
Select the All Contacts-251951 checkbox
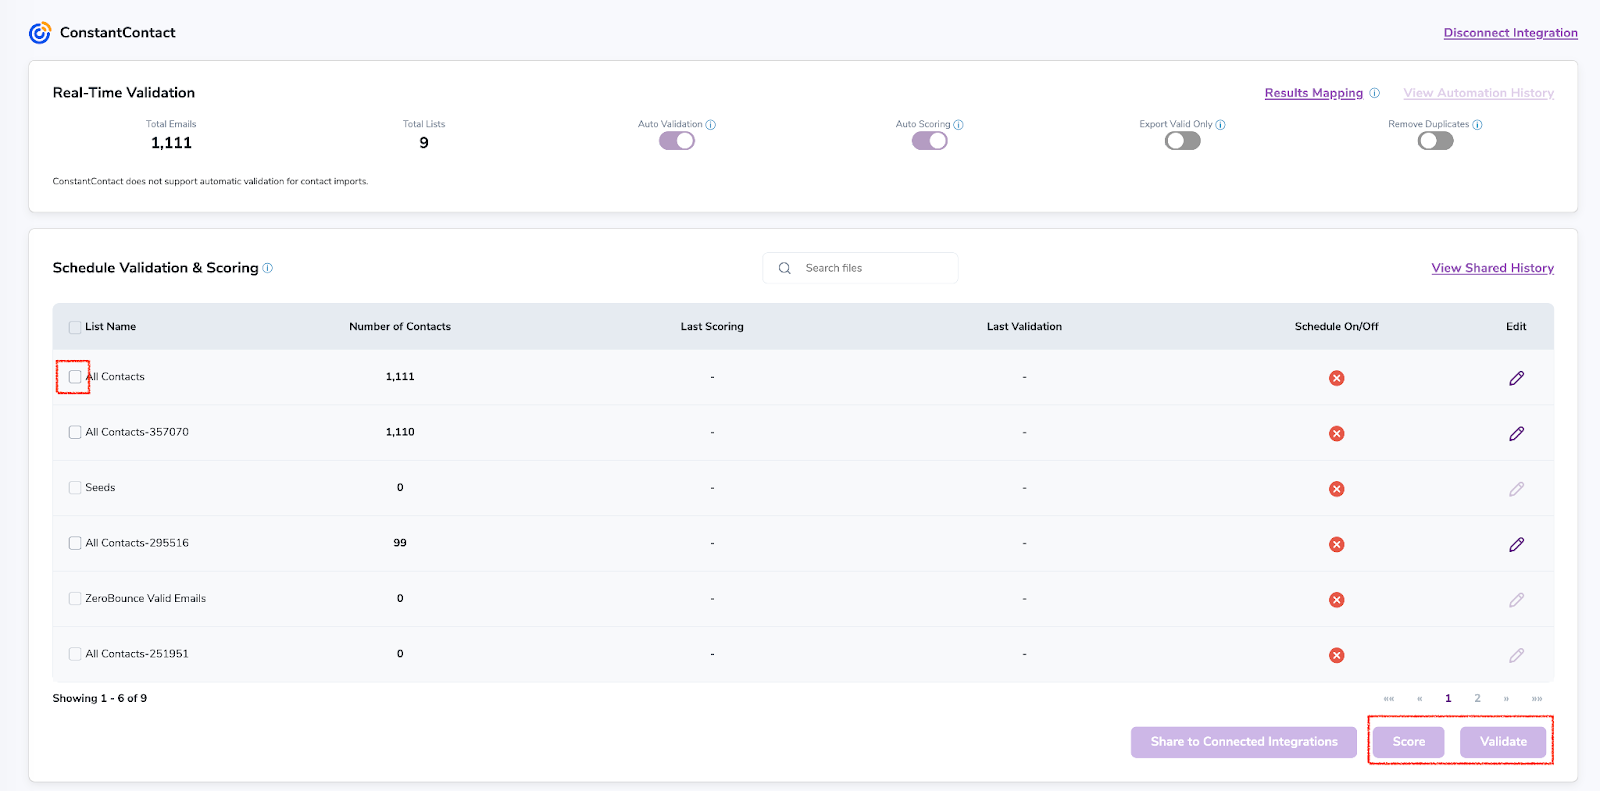tap(75, 654)
